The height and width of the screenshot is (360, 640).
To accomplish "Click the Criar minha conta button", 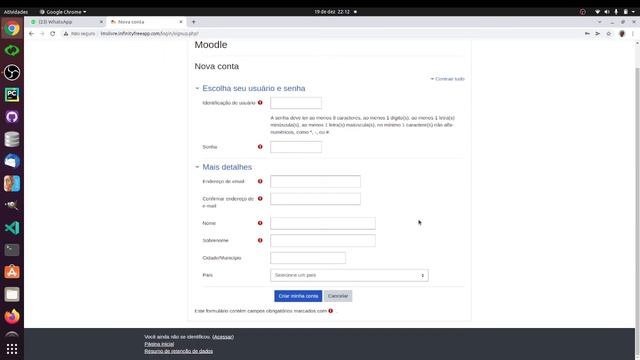I will click(298, 296).
